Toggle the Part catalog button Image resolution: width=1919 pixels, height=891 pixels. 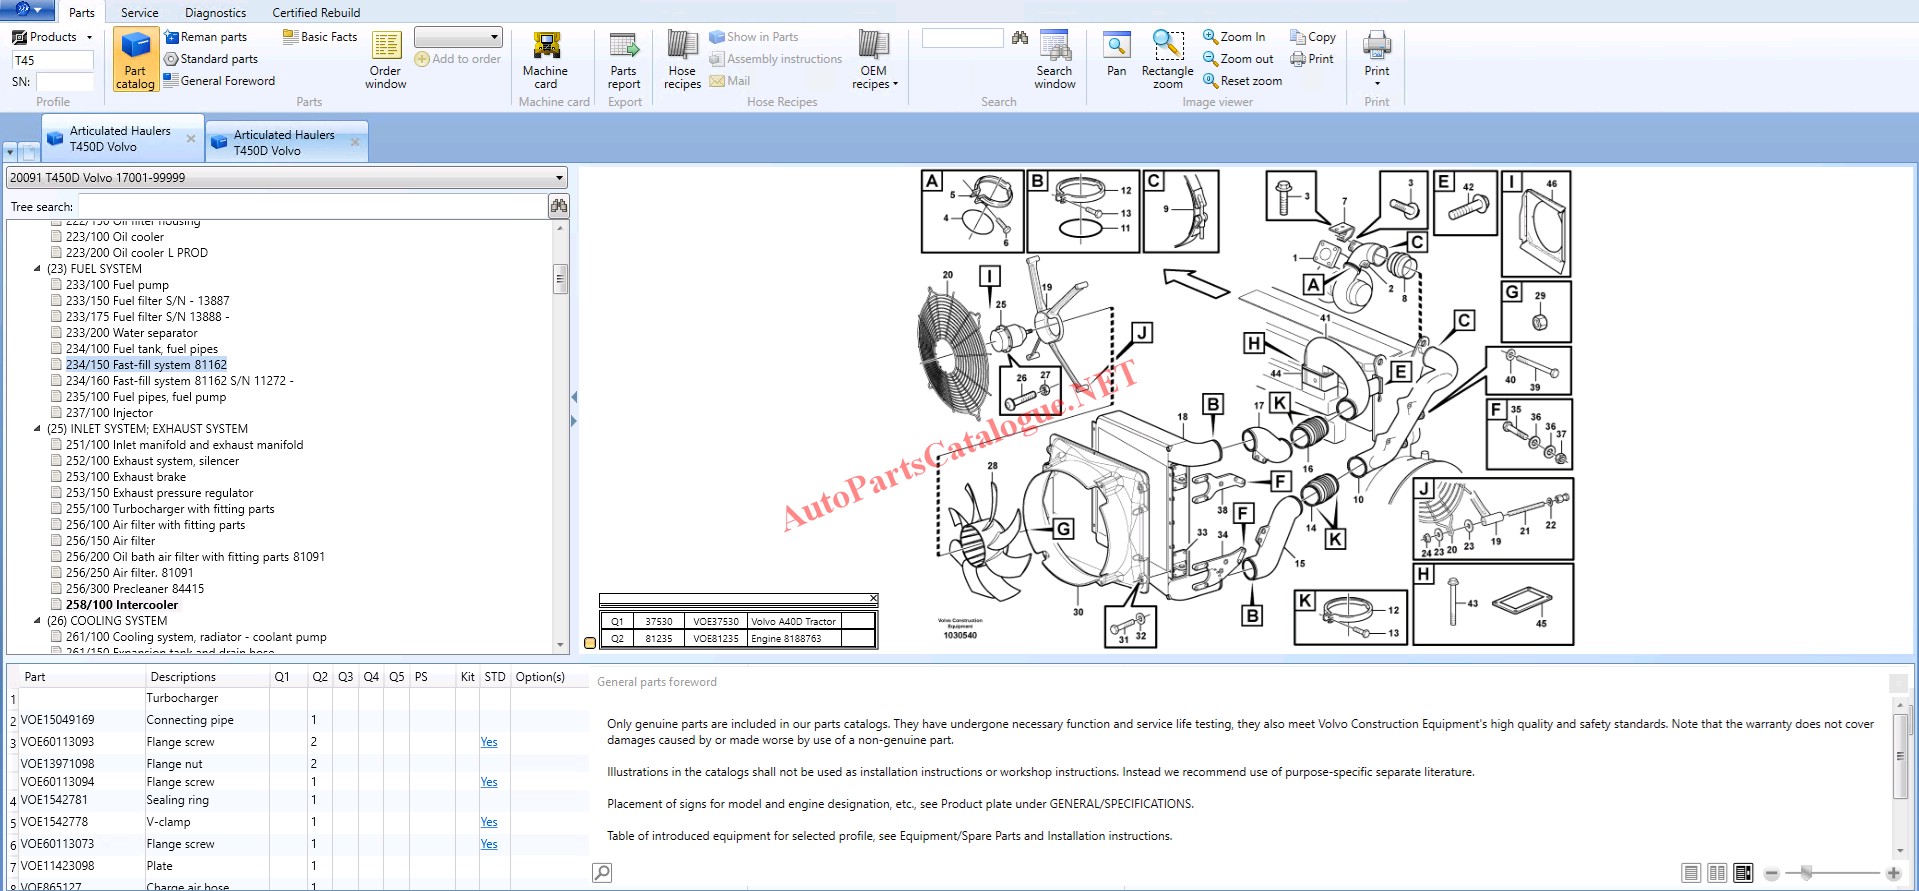coord(135,60)
